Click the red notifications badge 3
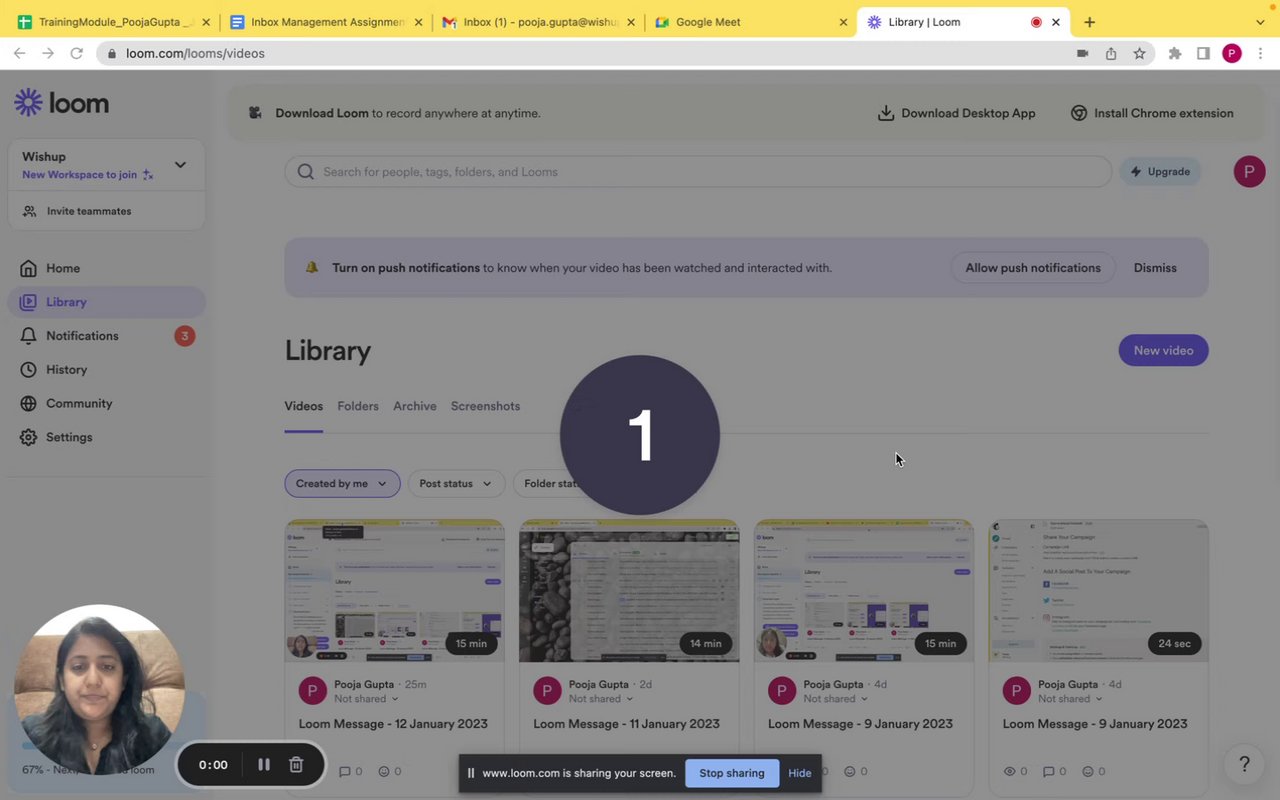1280x800 pixels. (184, 336)
